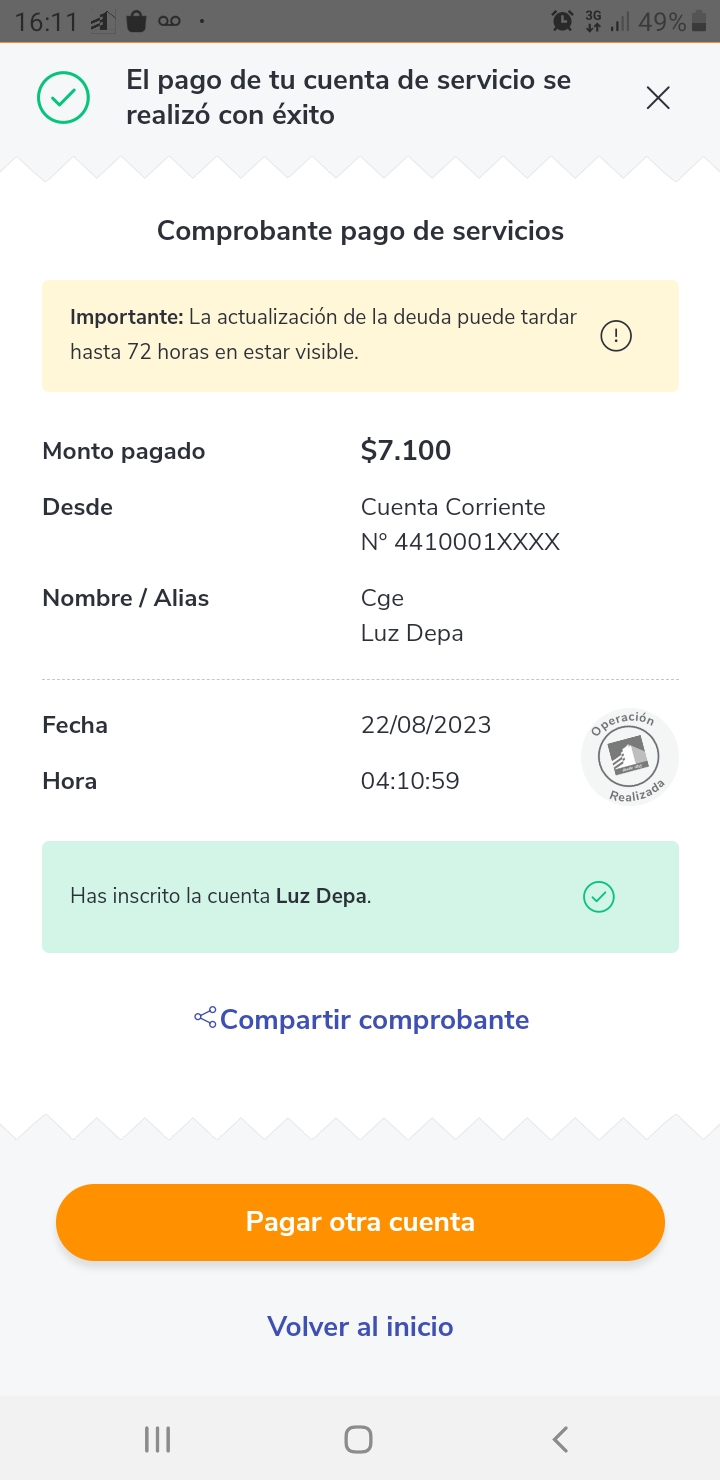
Task: Tap the share icon beside Compartir comprobante
Action: 205,1019
